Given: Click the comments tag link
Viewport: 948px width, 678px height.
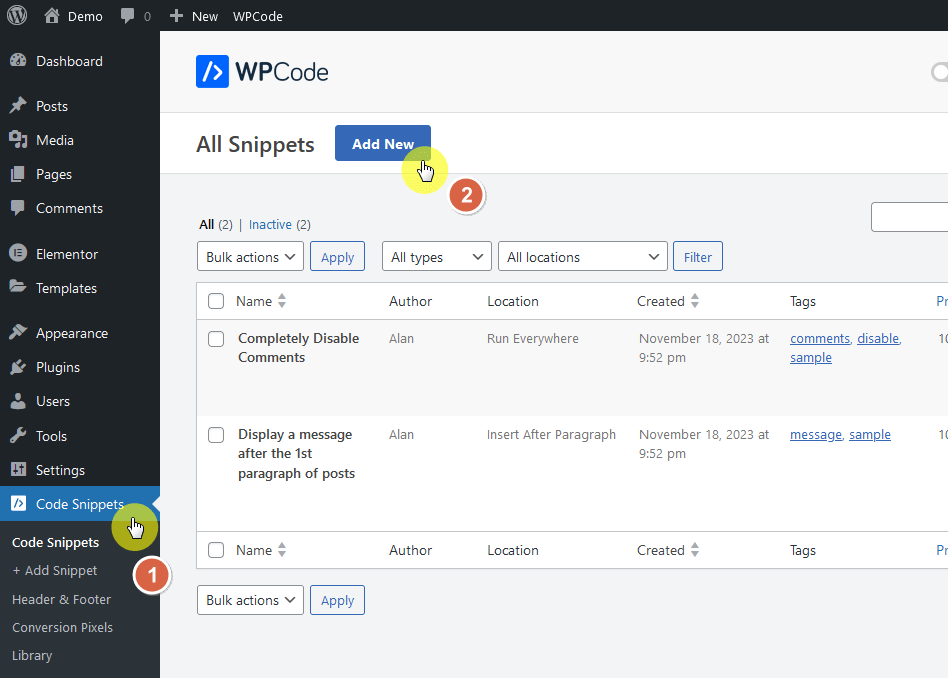Looking at the screenshot, I should pyautogui.click(x=820, y=339).
